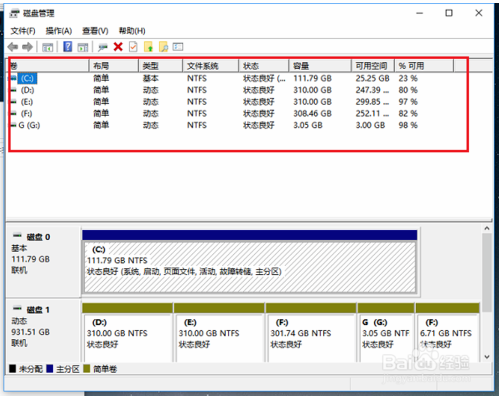This screenshot has height=396, width=499.
Task: Open the 查看(V) menu
Action: click(95, 31)
